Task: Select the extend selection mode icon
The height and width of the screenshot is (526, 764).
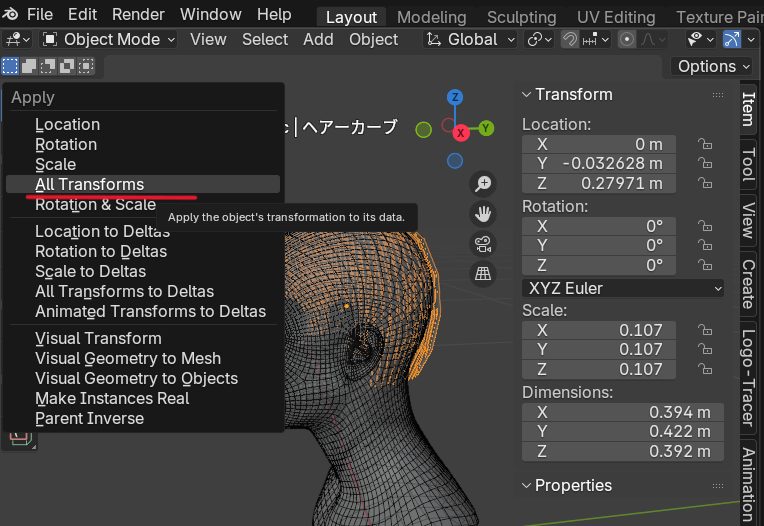Action: pos(29,67)
